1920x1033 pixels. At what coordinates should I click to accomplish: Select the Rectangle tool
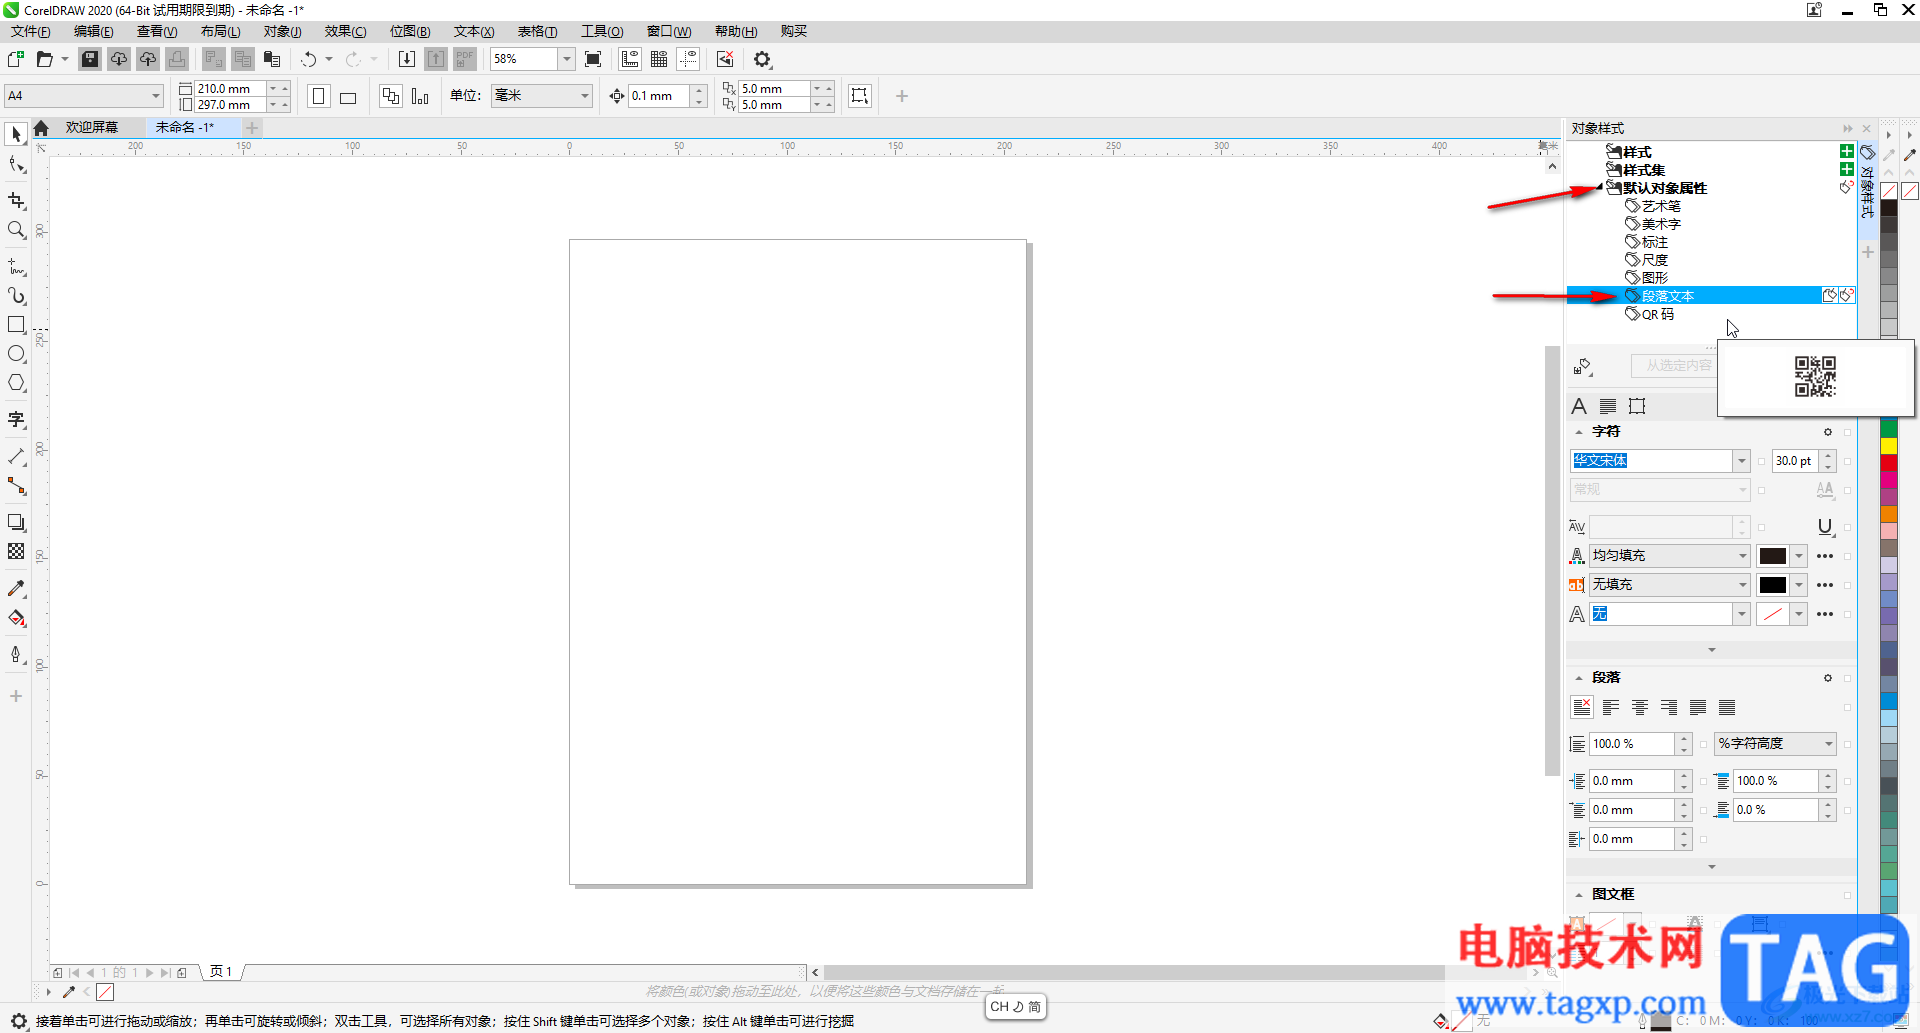pos(16,325)
